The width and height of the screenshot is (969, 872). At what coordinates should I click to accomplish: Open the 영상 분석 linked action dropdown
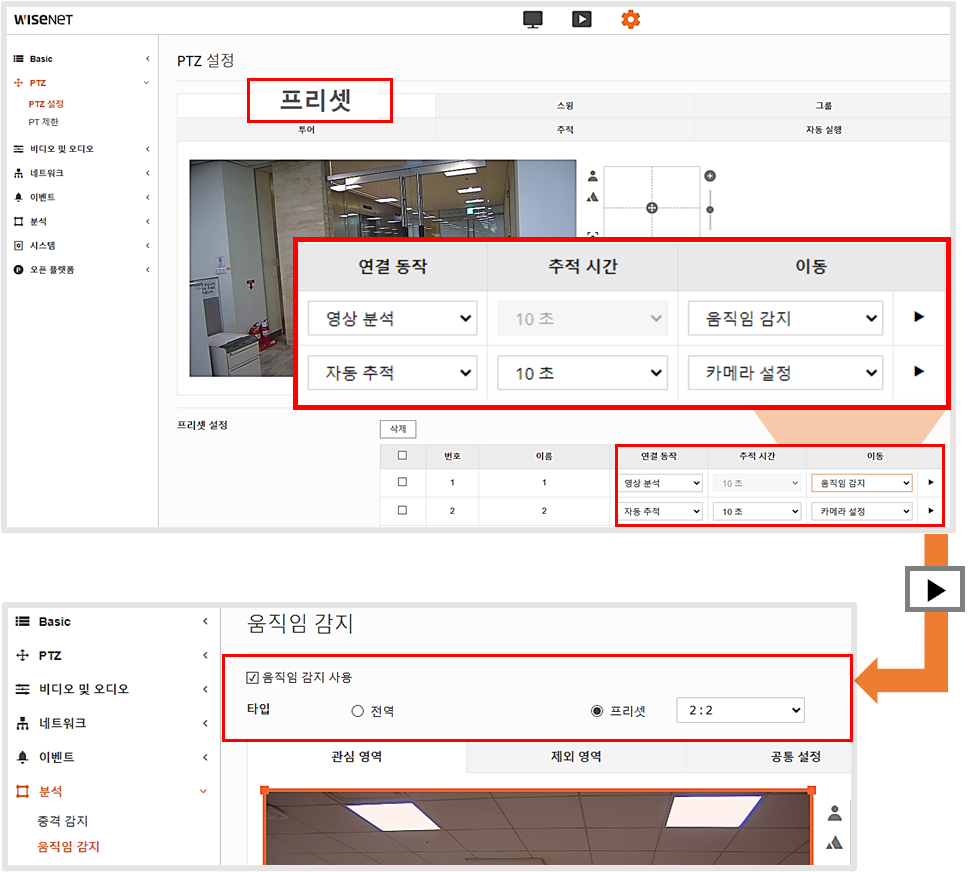pyautogui.click(x=662, y=483)
